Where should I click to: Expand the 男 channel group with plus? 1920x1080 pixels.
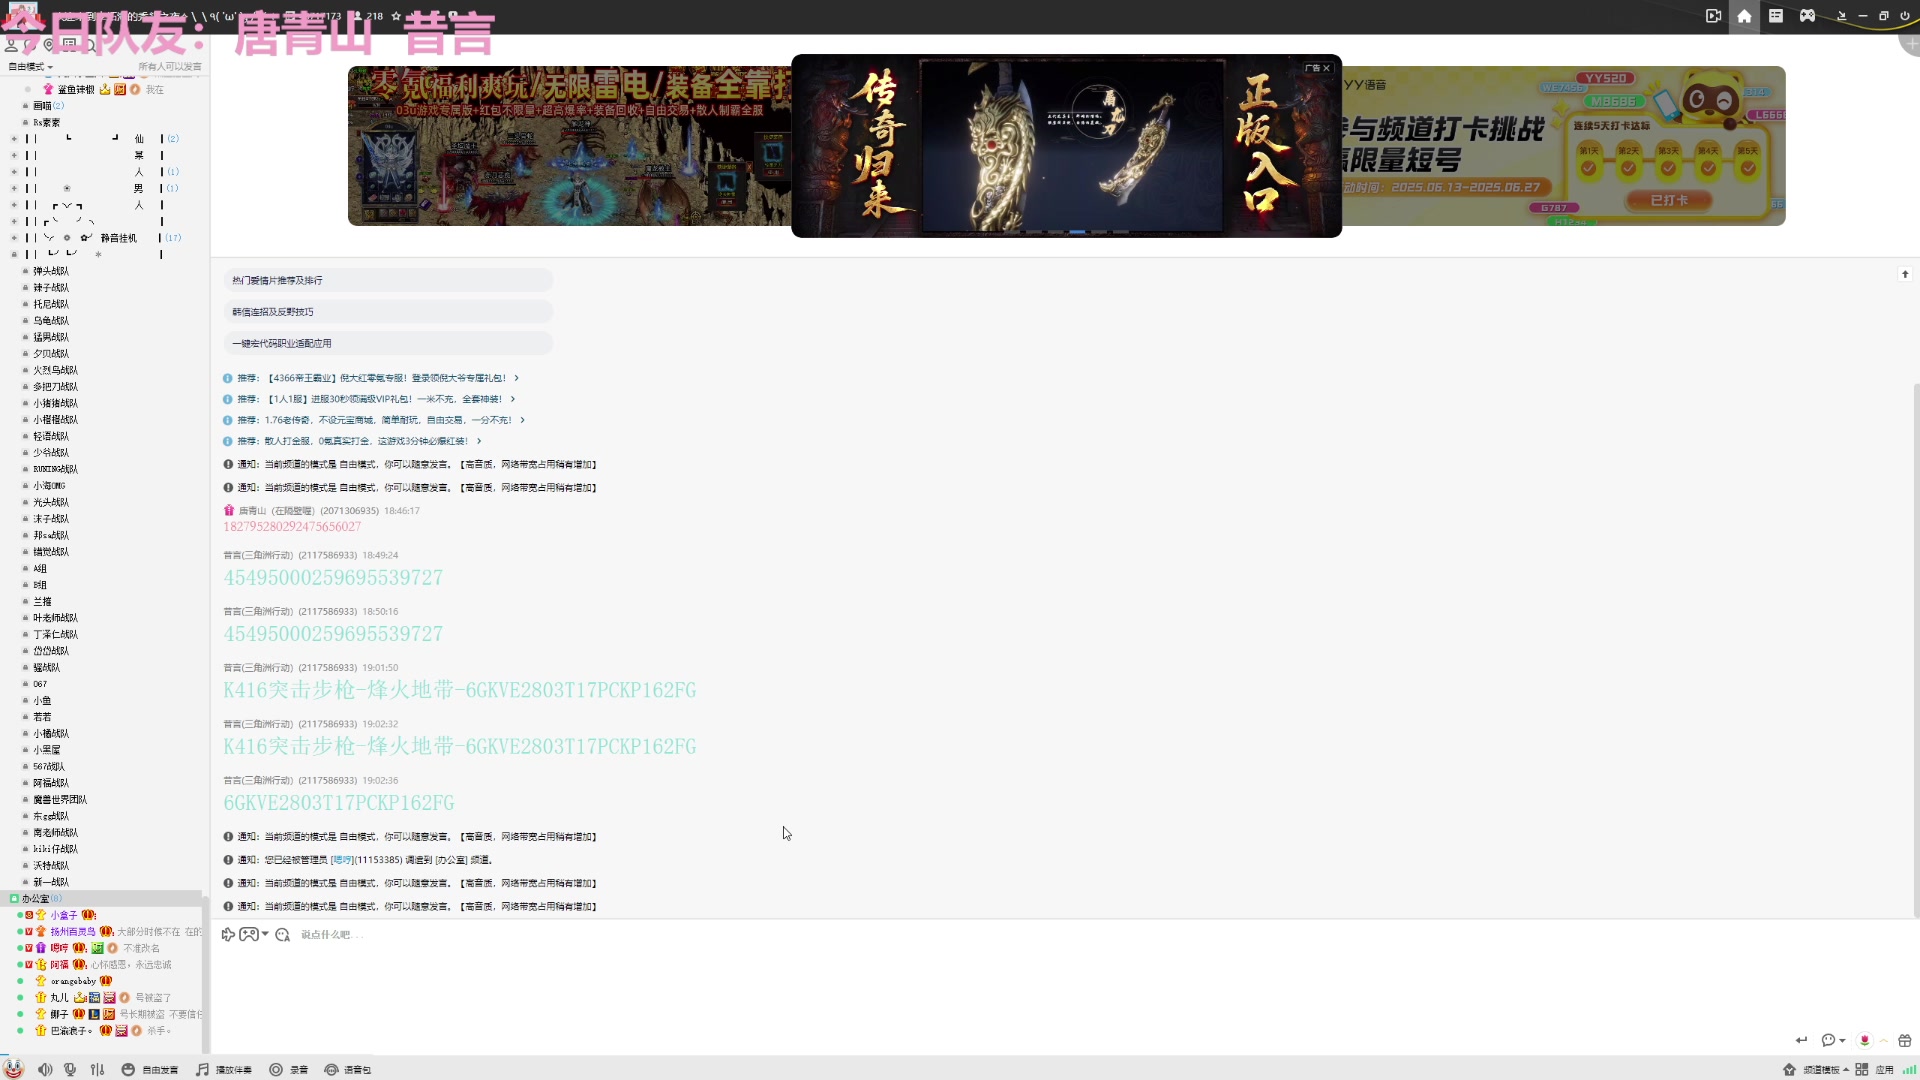14,188
